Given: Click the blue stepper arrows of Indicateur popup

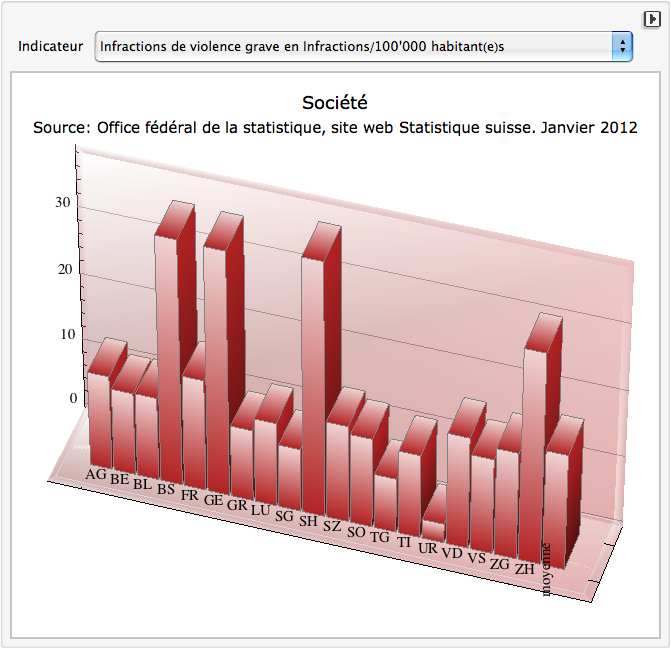Looking at the screenshot, I should 622,46.
